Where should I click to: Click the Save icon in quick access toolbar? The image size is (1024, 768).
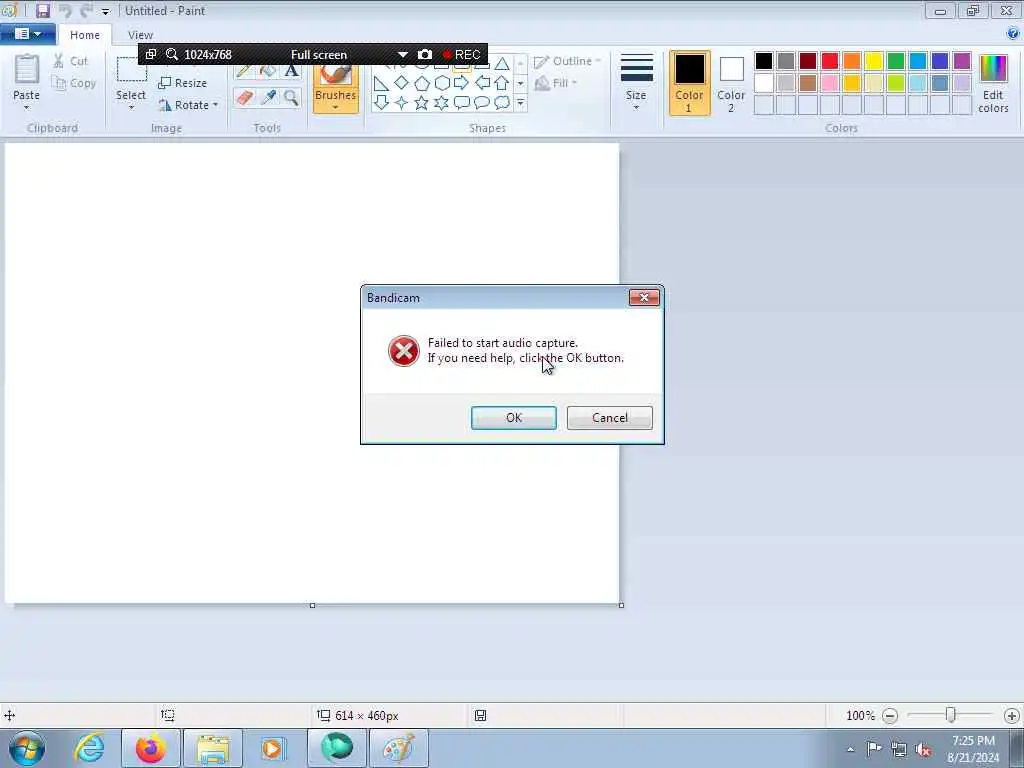coord(42,10)
